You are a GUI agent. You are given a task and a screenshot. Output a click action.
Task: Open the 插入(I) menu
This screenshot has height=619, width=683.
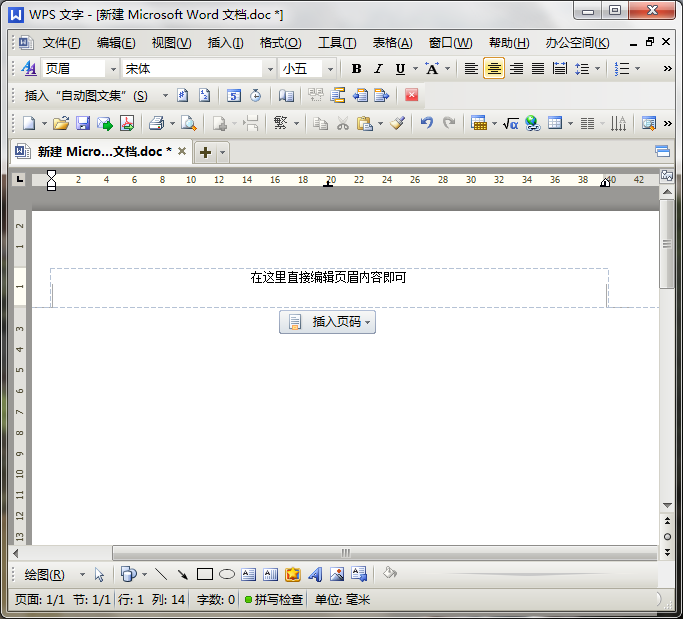point(225,43)
